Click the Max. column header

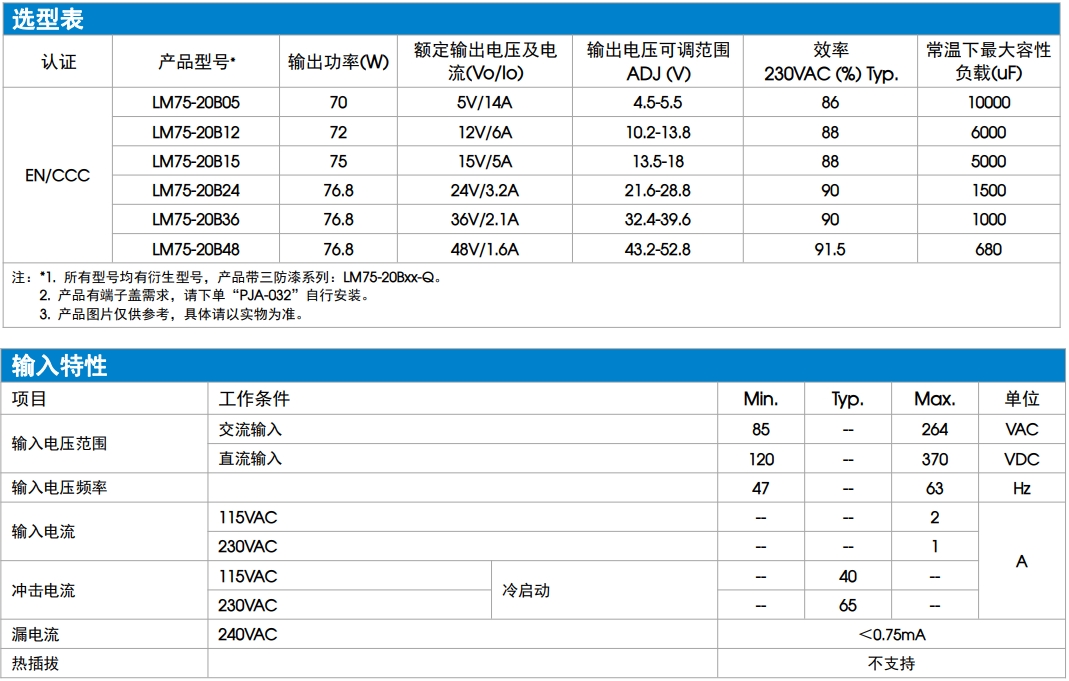point(934,399)
